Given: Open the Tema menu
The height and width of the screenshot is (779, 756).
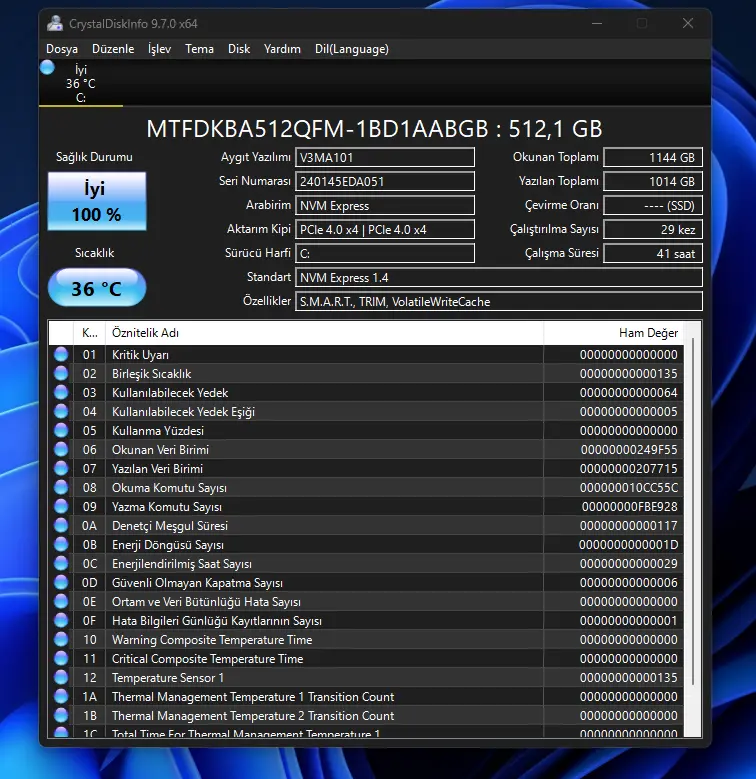Looking at the screenshot, I should 199,49.
